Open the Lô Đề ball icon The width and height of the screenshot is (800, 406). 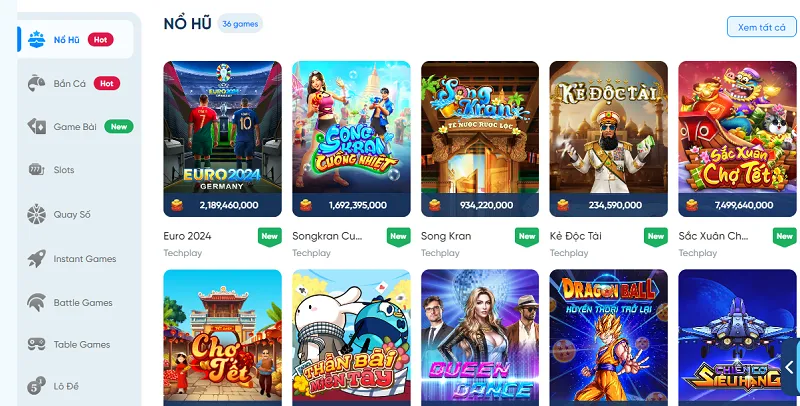36,386
